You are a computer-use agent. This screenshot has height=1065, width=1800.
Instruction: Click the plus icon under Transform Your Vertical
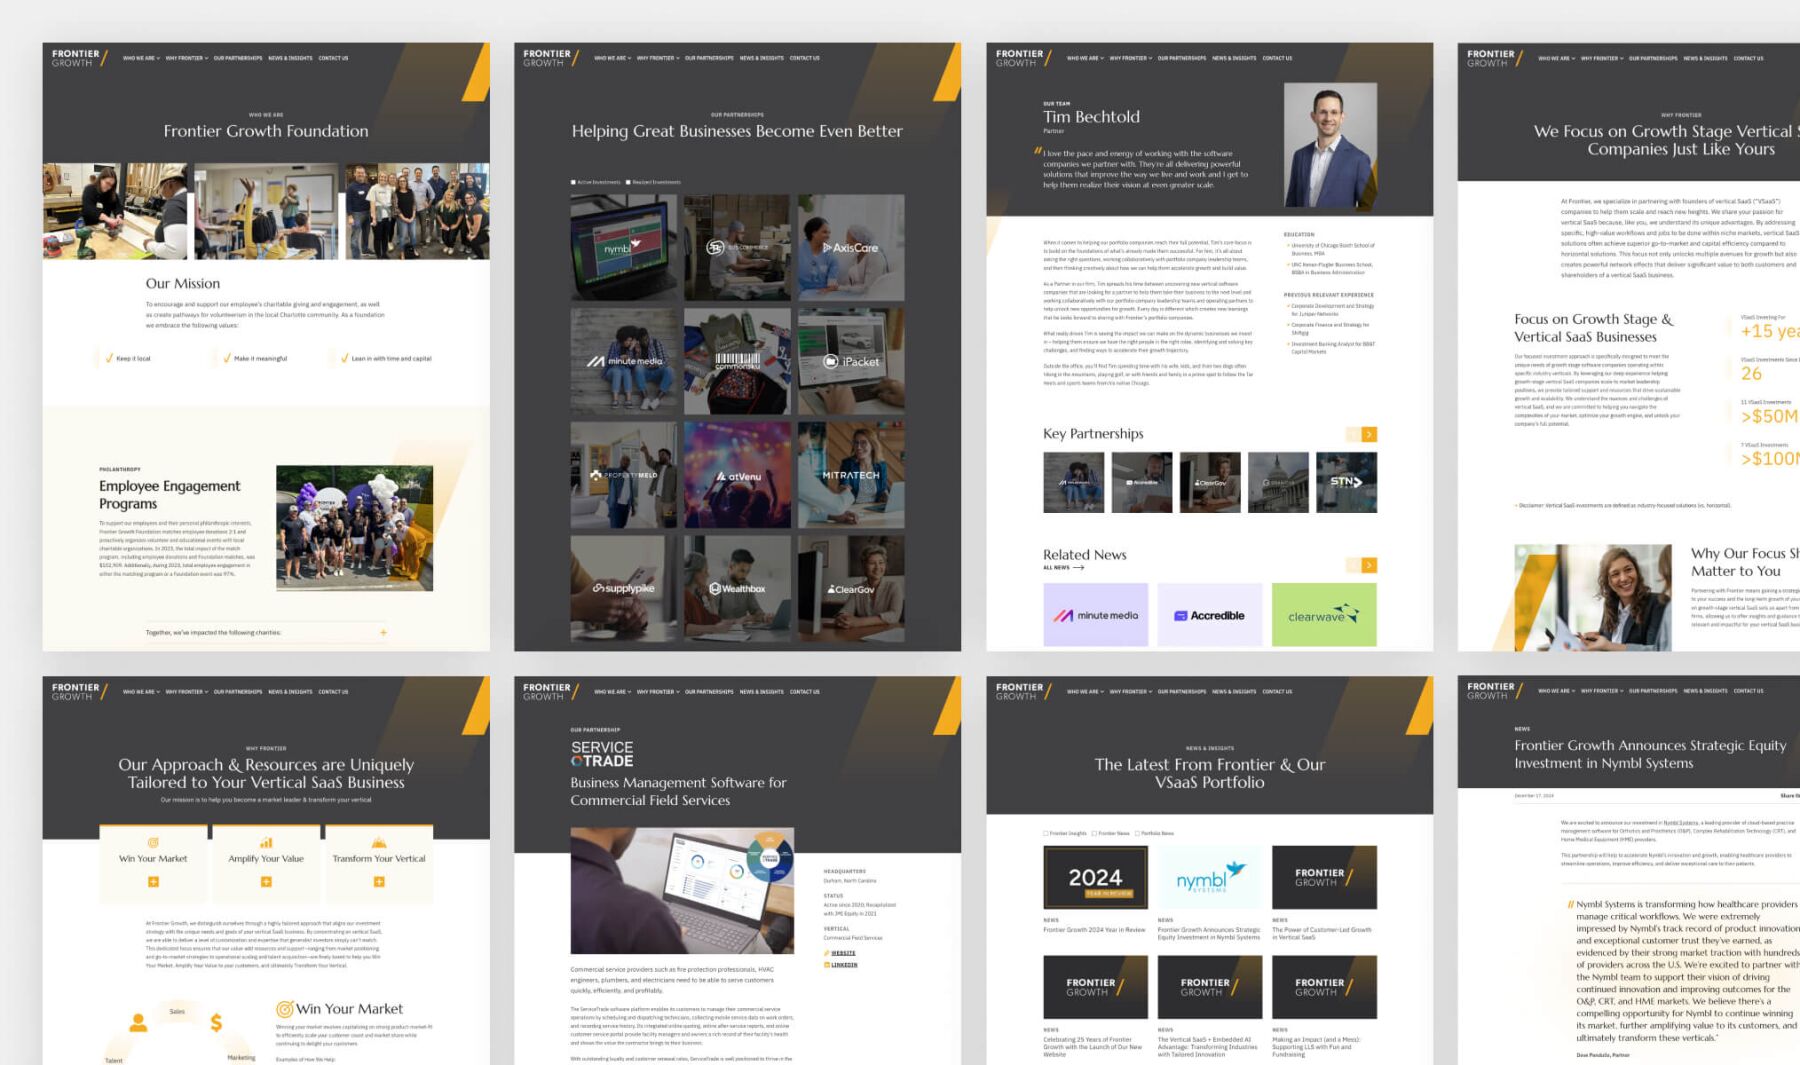click(379, 882)
